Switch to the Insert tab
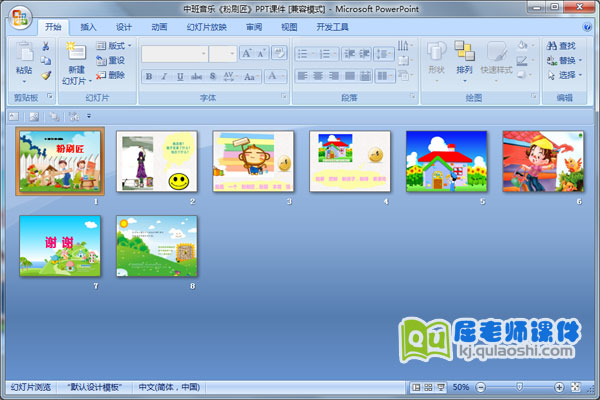The image size is (600, 400). pos(88,27)
